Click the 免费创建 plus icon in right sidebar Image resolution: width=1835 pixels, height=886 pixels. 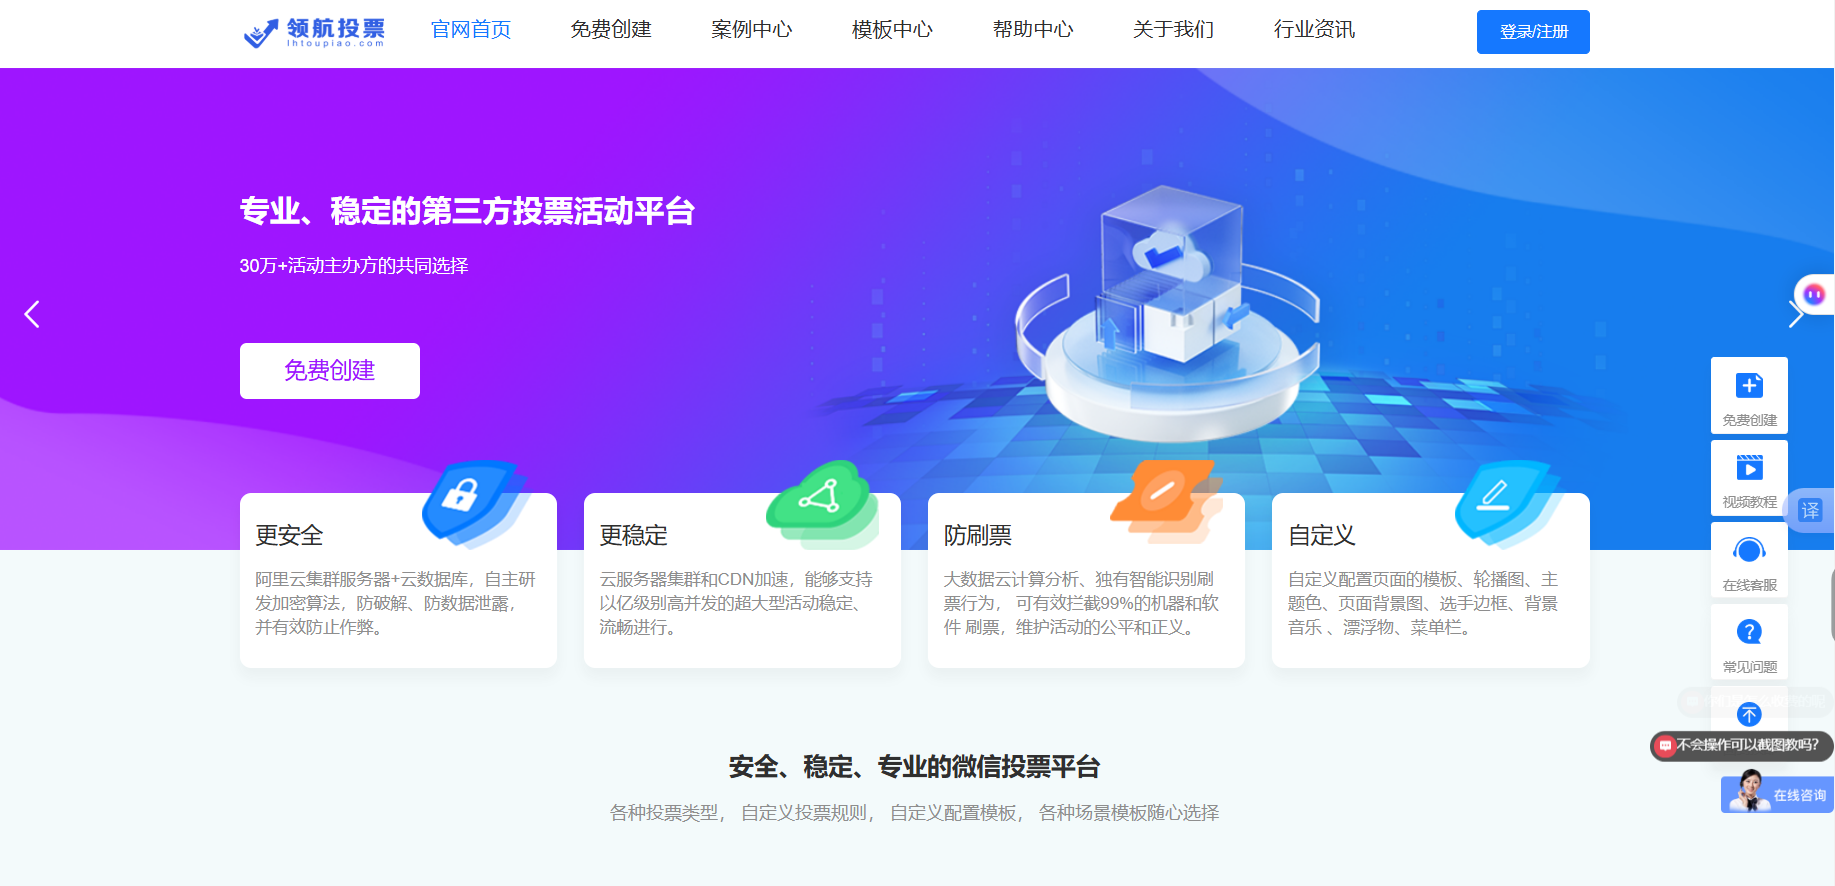tap(1749, 386)
